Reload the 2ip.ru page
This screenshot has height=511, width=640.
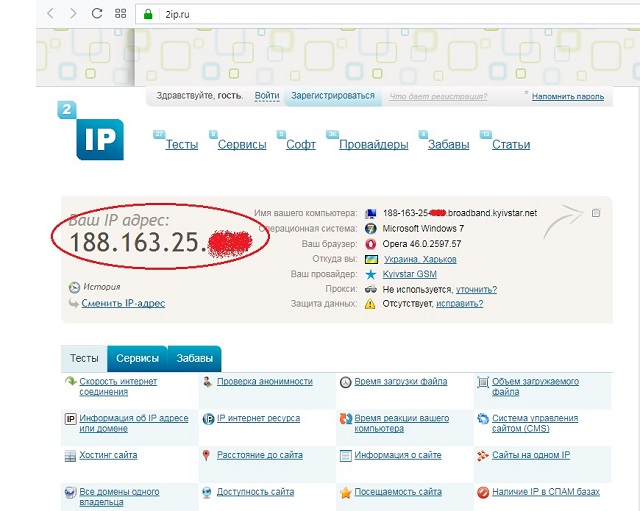(97, 13)
